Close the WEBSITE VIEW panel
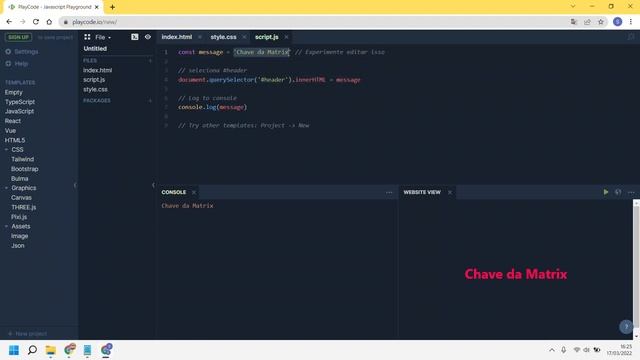640x360 pixels. coord(450,192)
